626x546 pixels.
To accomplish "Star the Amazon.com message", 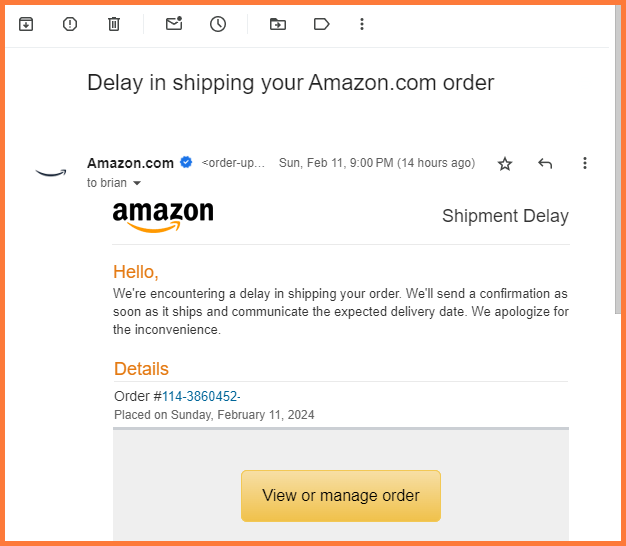I will point(505,164).
